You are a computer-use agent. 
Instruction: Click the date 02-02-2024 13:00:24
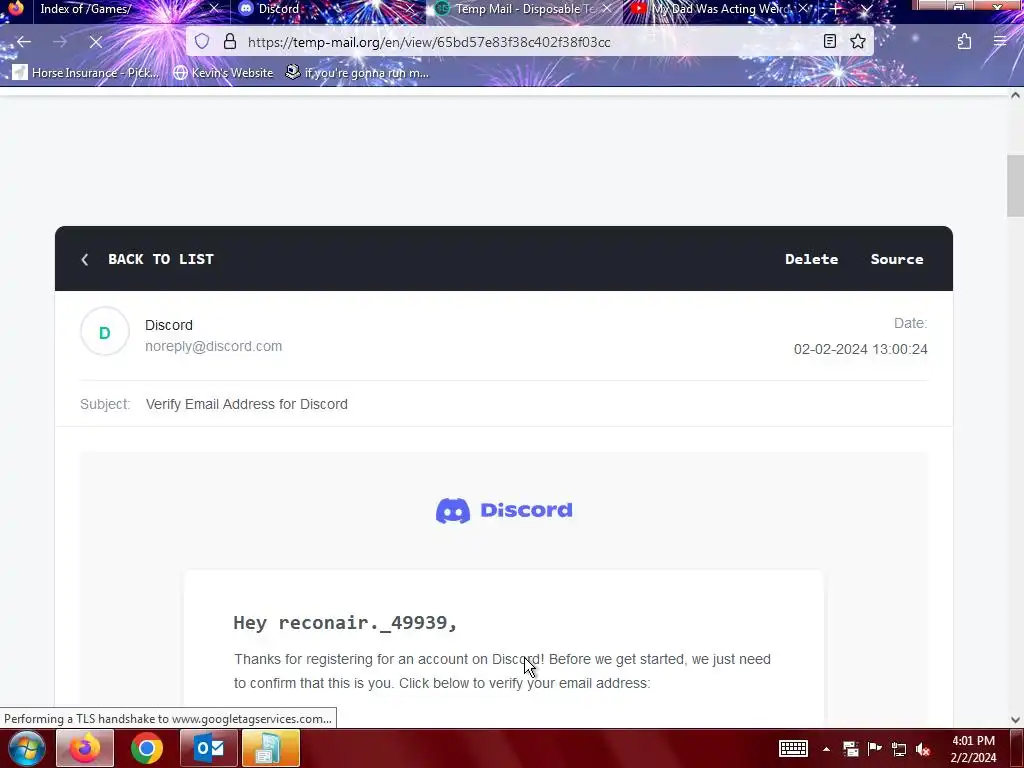860,349
